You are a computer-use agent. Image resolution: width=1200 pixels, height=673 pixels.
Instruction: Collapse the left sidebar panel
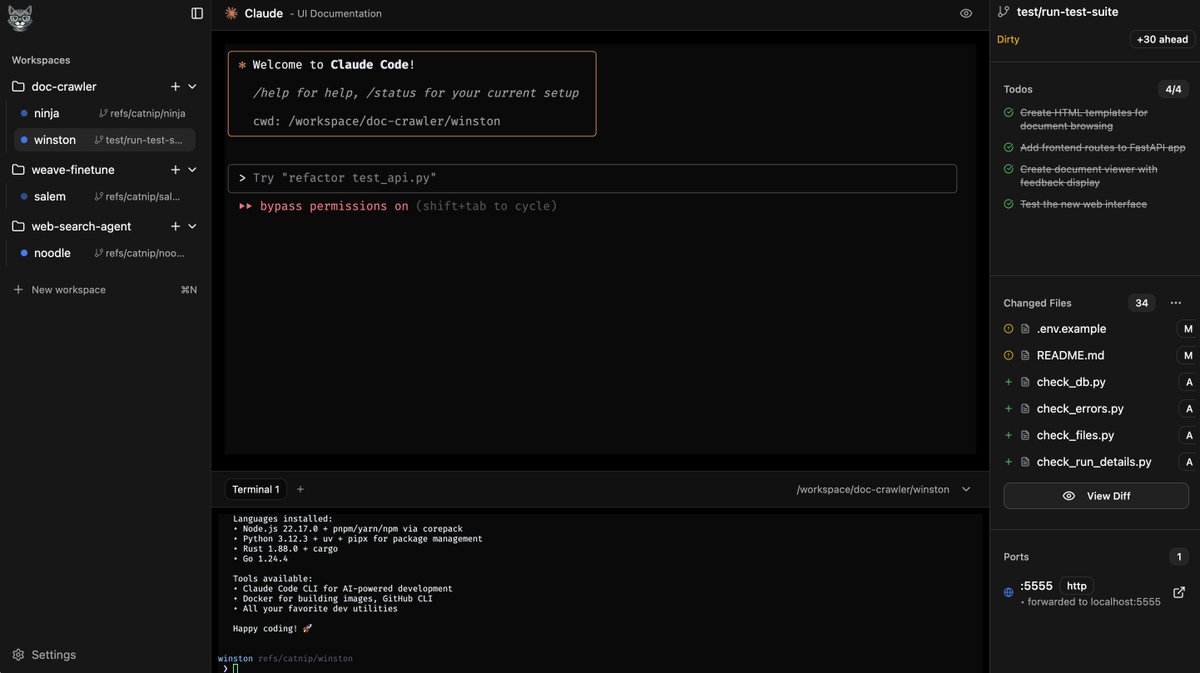[197, 13]
